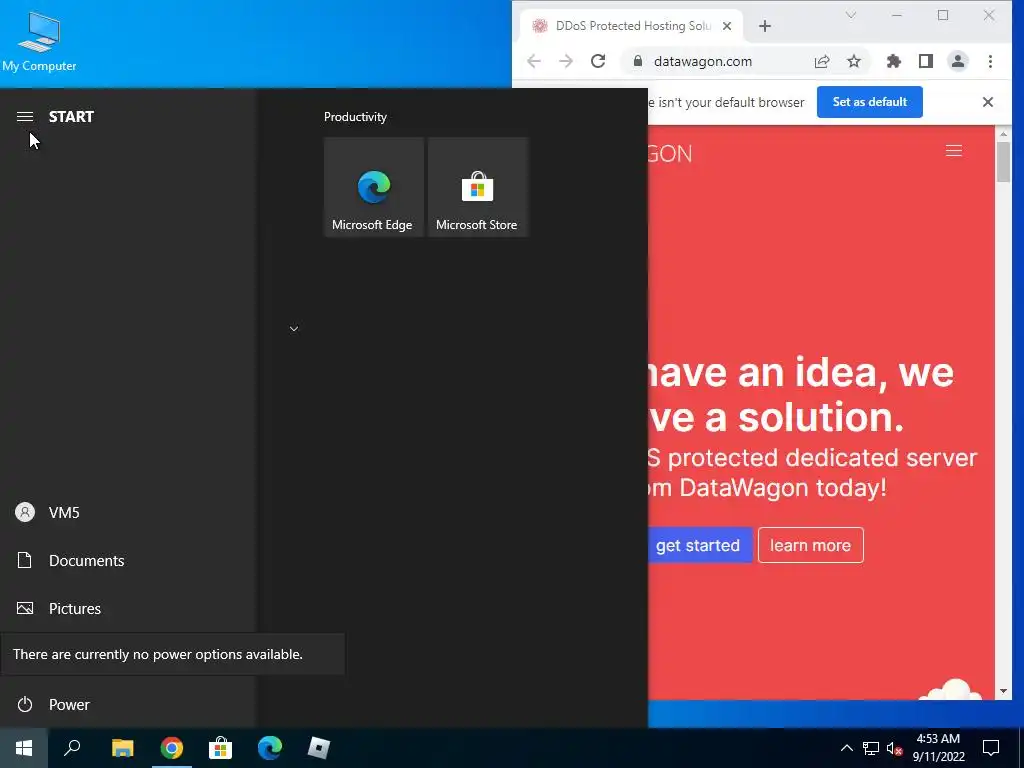The width and height of the screenshot is (1024, 768).
Task: Click Set as default button
Action: coord(869,102)
